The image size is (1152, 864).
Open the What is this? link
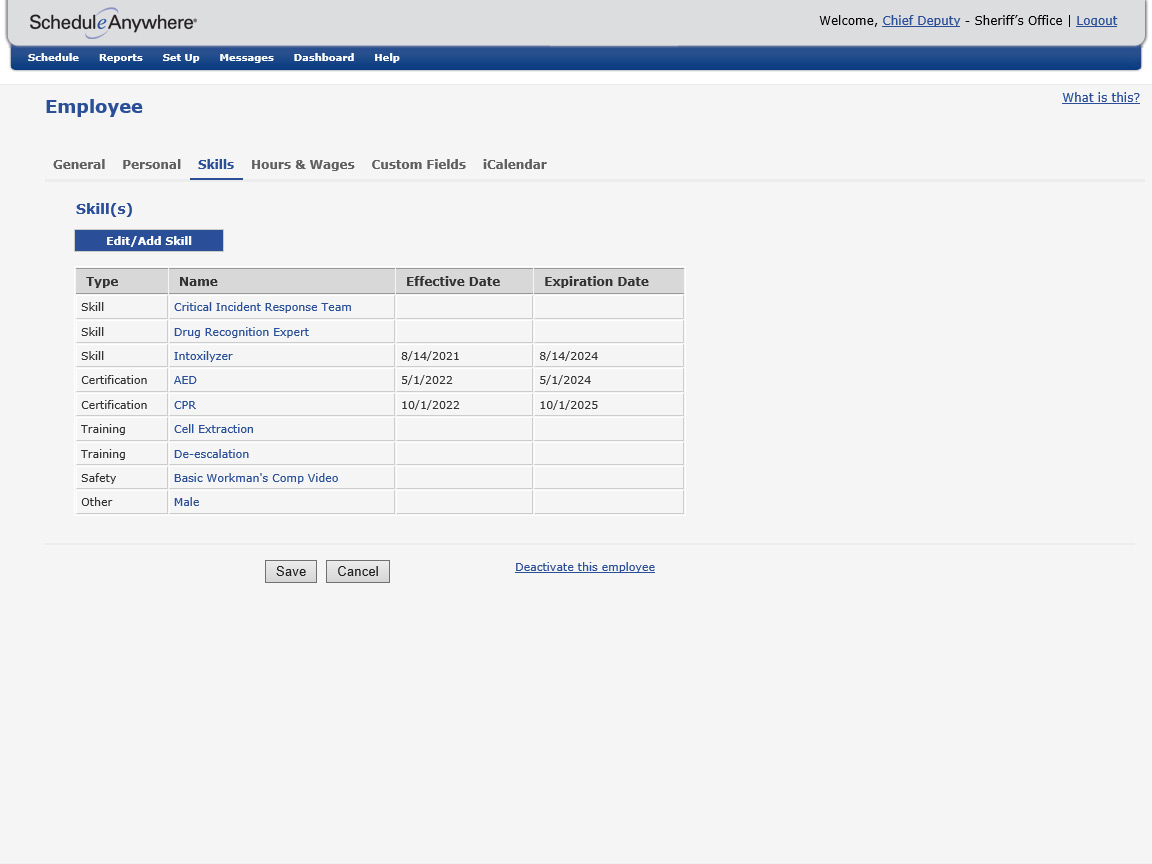pos(1101,98)
